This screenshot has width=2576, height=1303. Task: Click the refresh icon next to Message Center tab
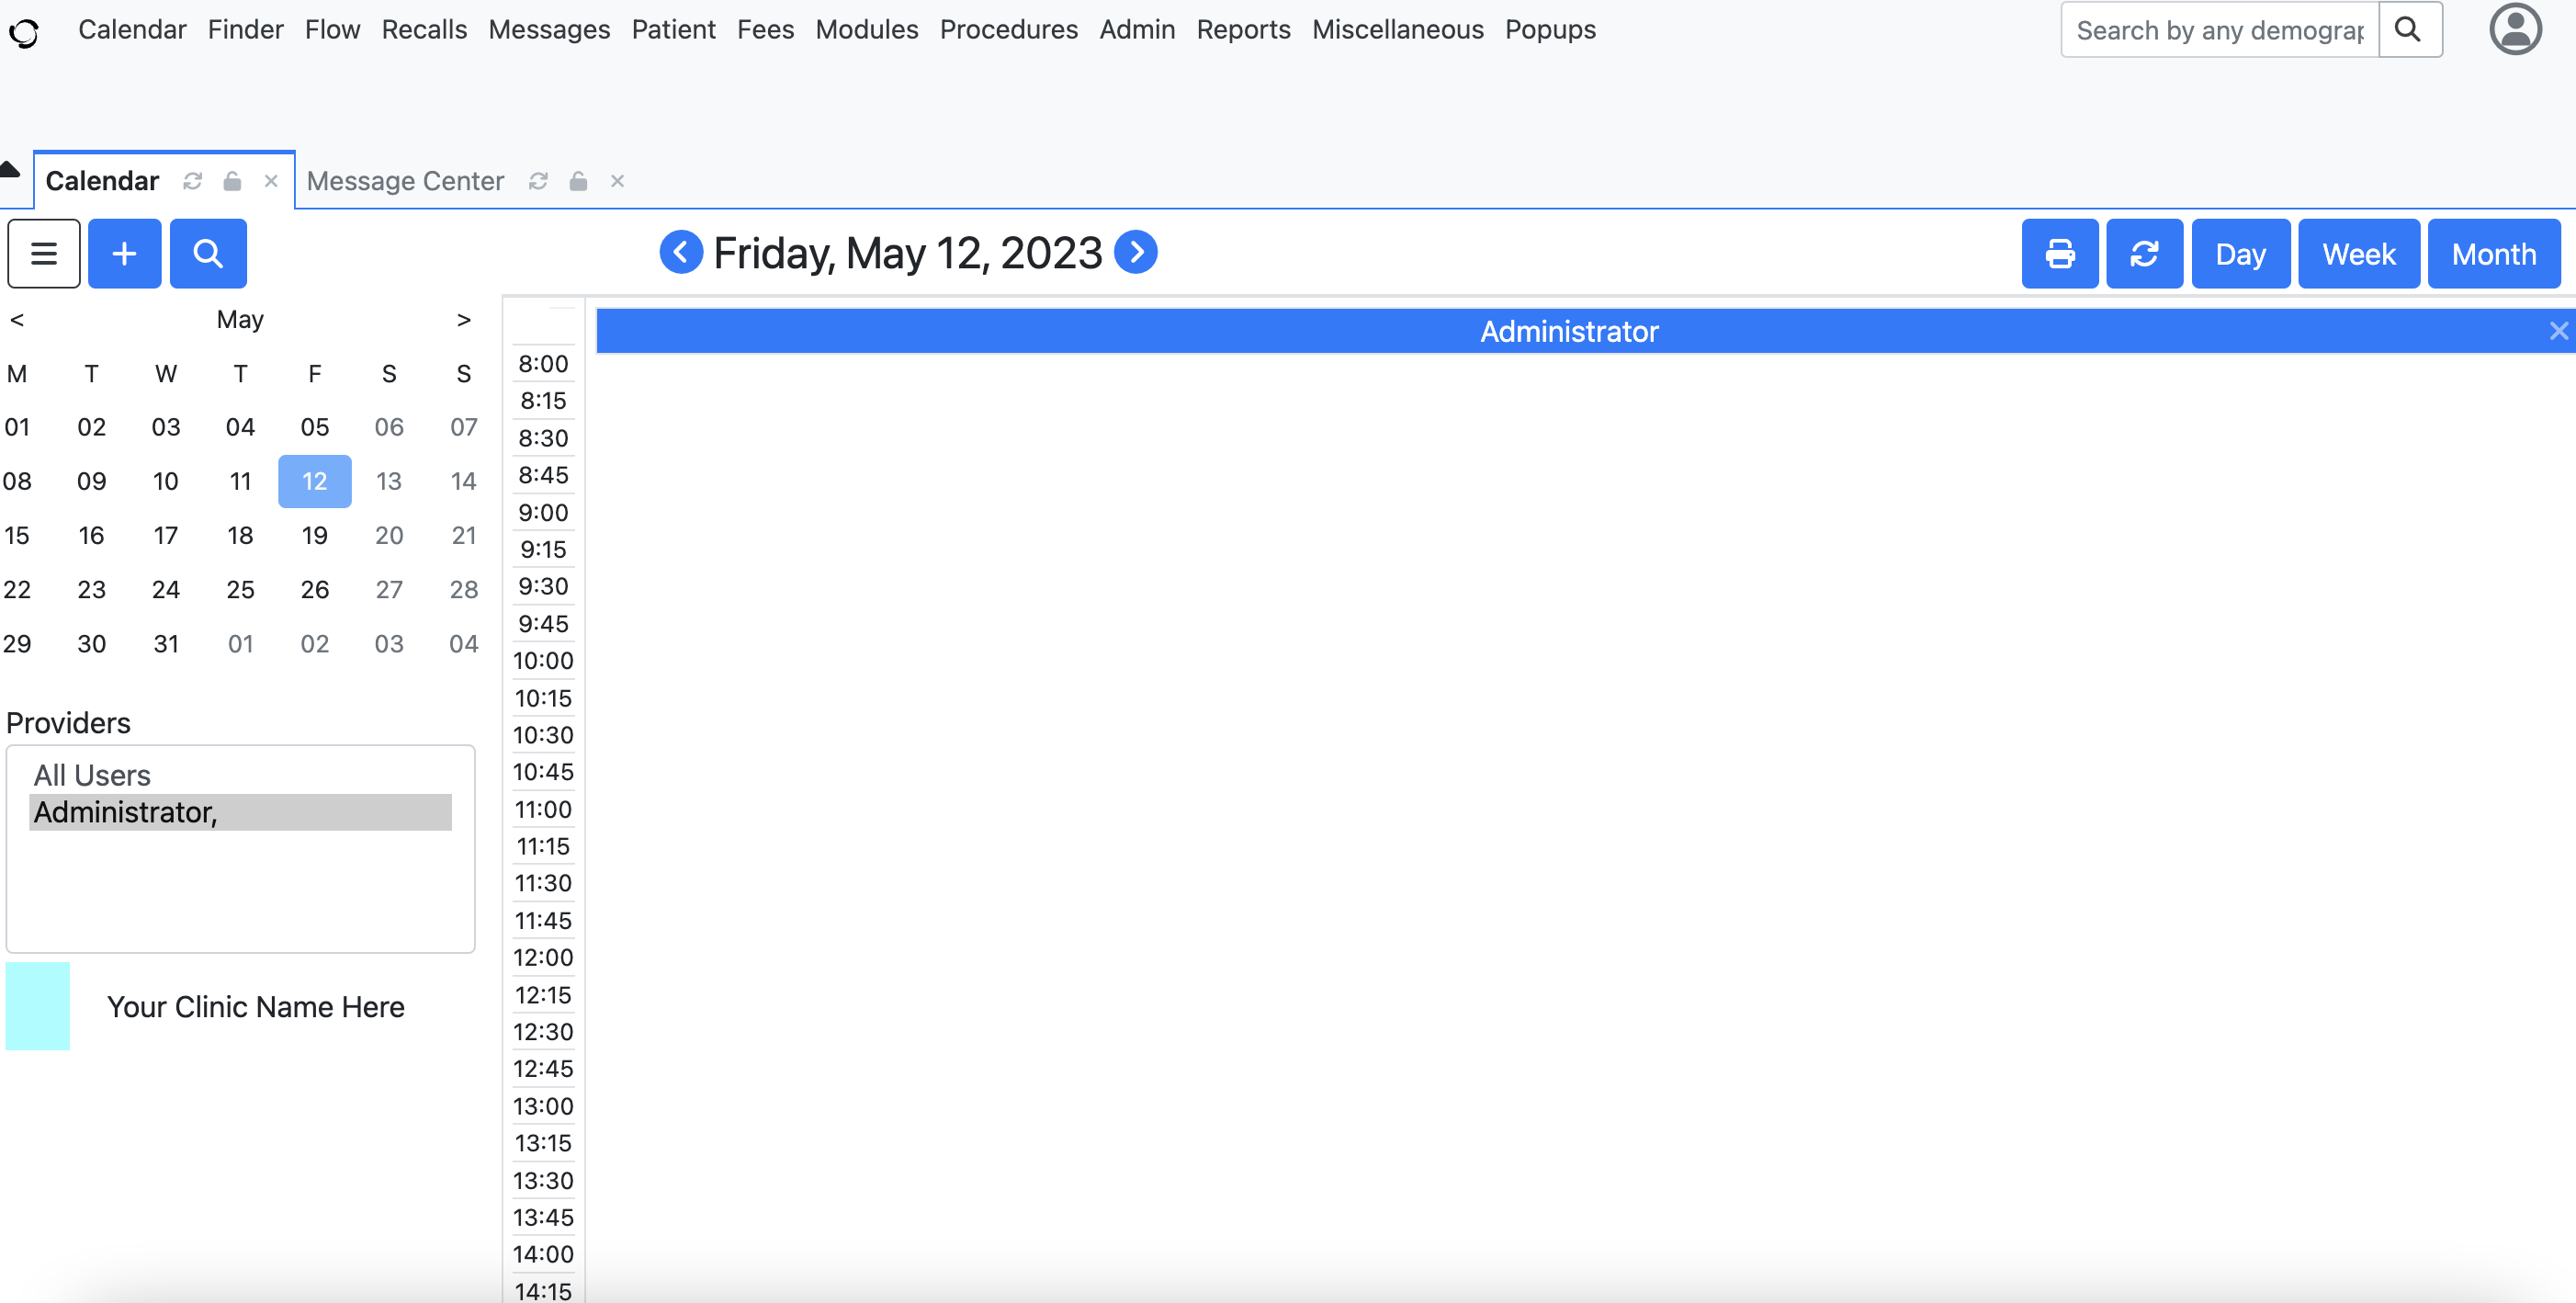(x=538, y=181)
